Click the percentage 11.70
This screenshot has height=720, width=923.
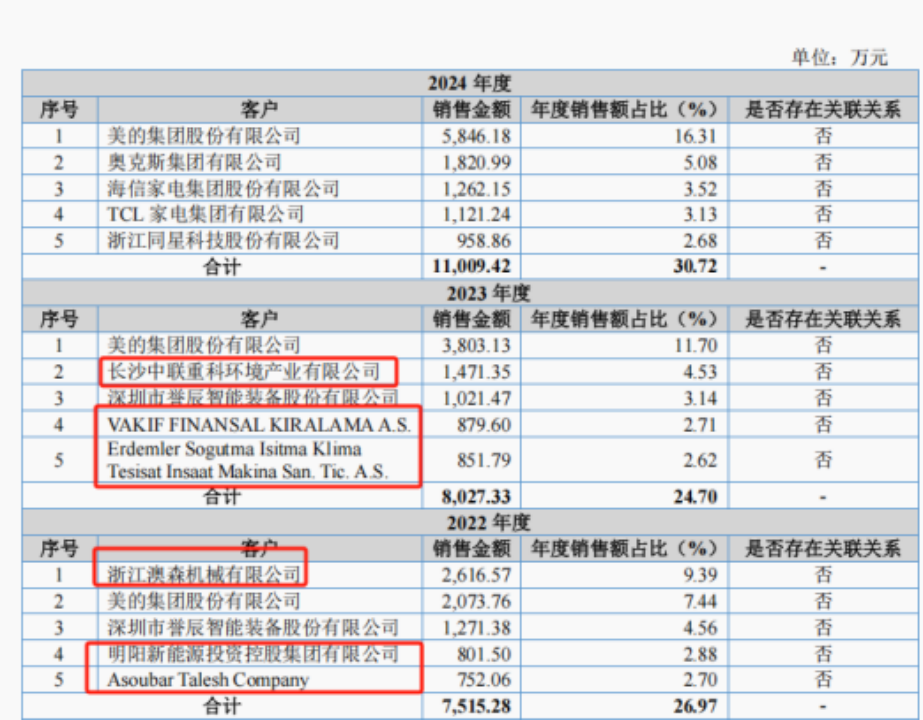pos(695,346)
